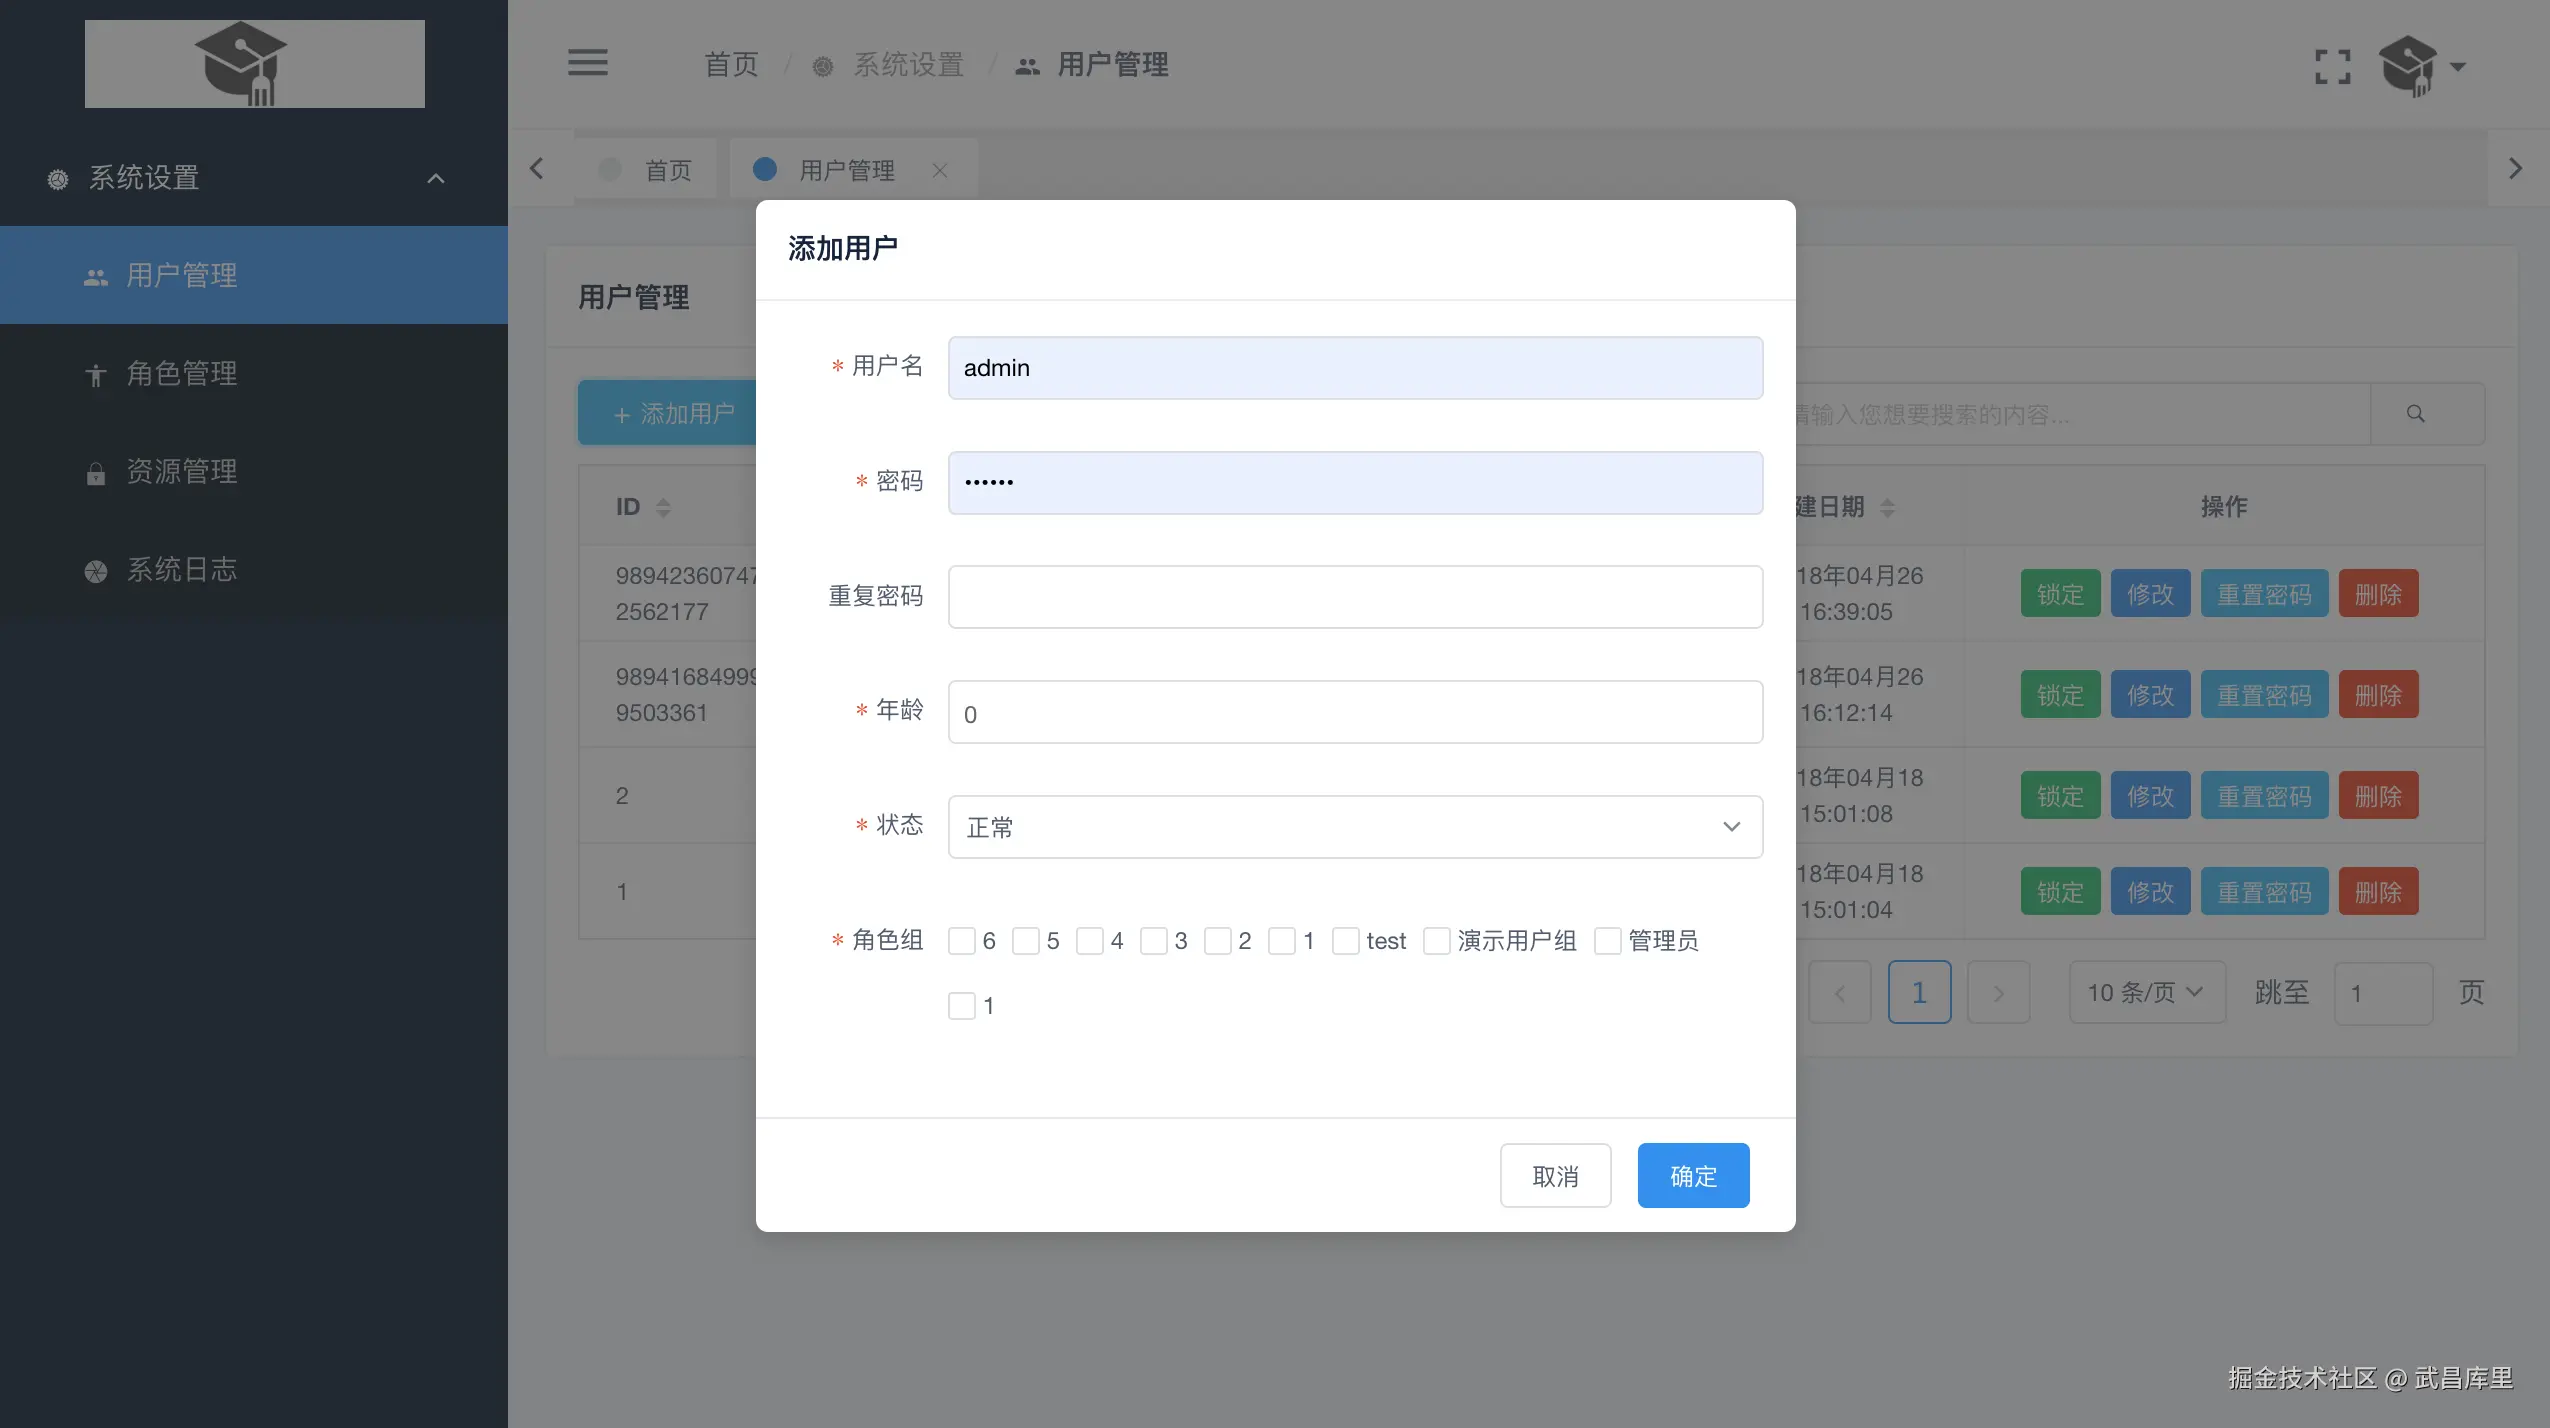Image resolution: width=2550 pixels, height=1428 pixels.
Task: Close the 用户管理 tab with X
Action: click(x=939, y=170)
